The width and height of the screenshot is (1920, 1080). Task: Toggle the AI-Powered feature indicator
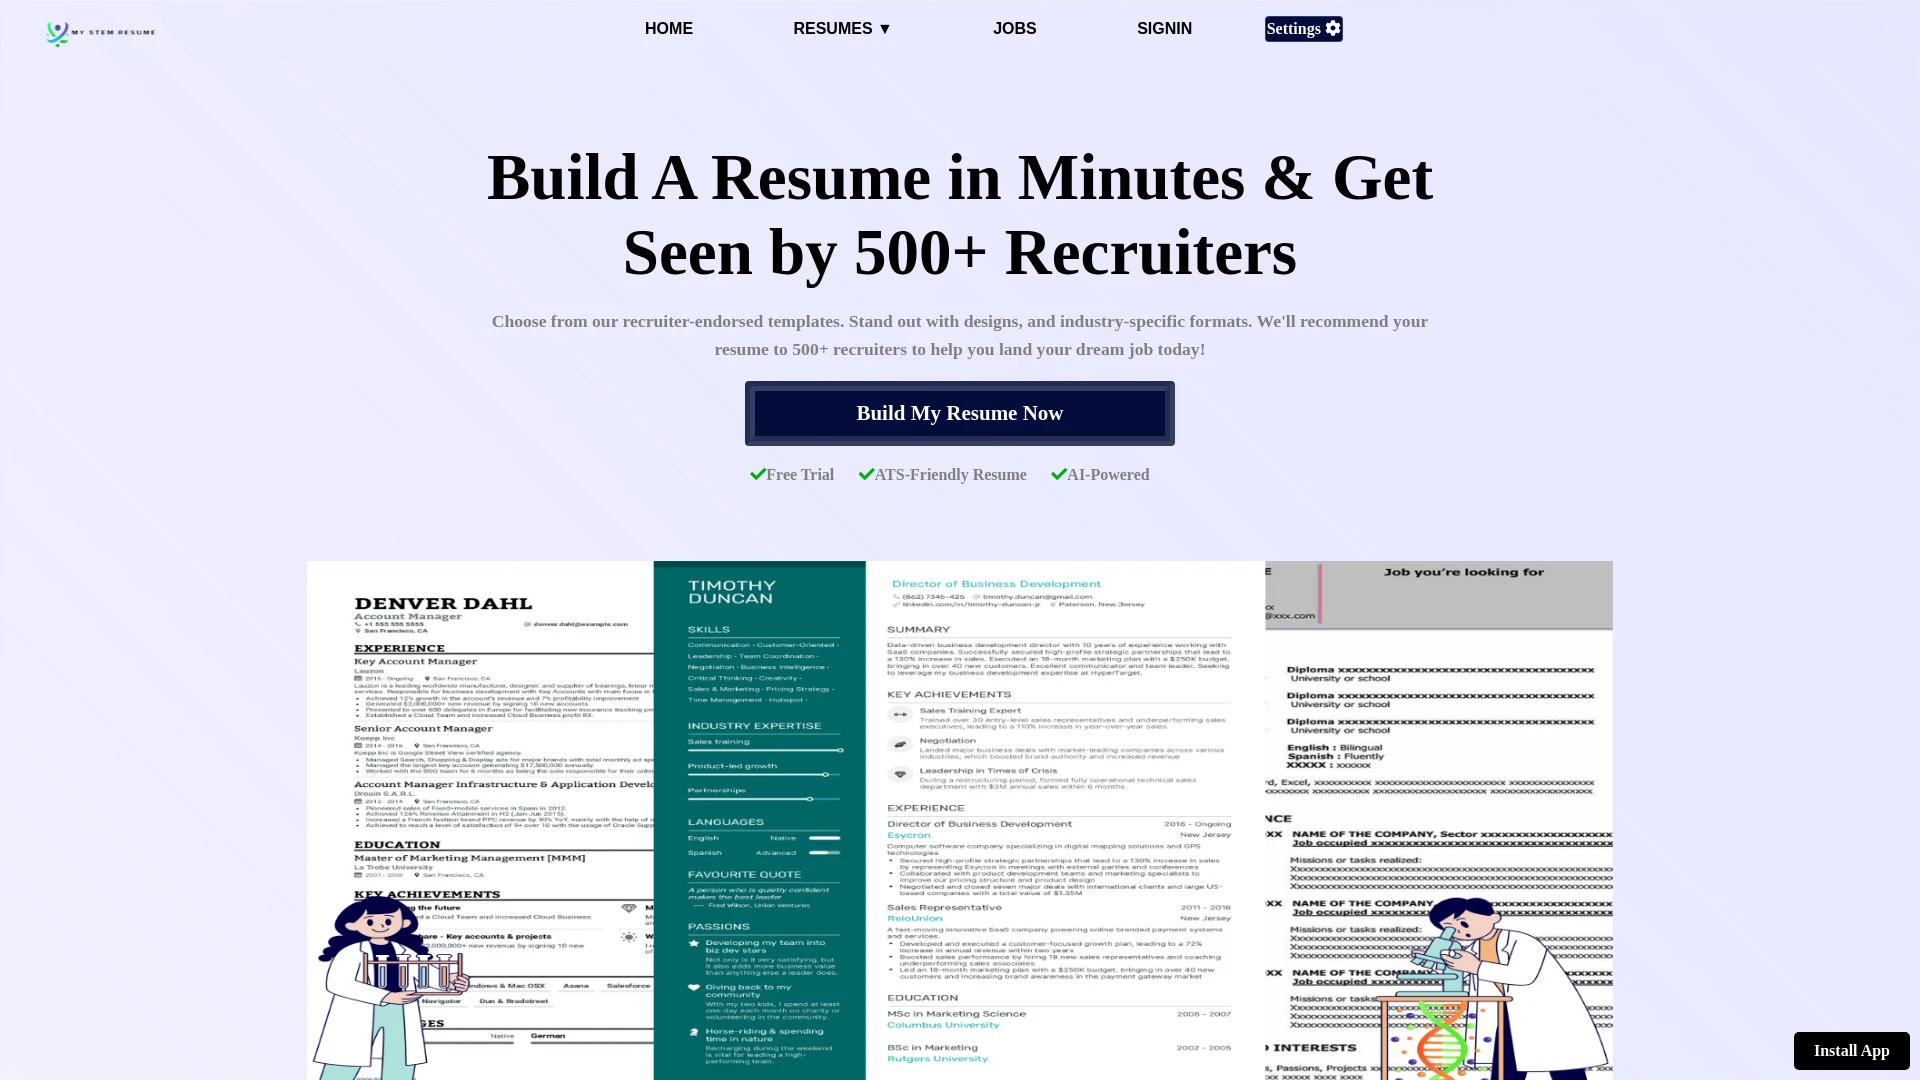click(x=1100, y=473)
